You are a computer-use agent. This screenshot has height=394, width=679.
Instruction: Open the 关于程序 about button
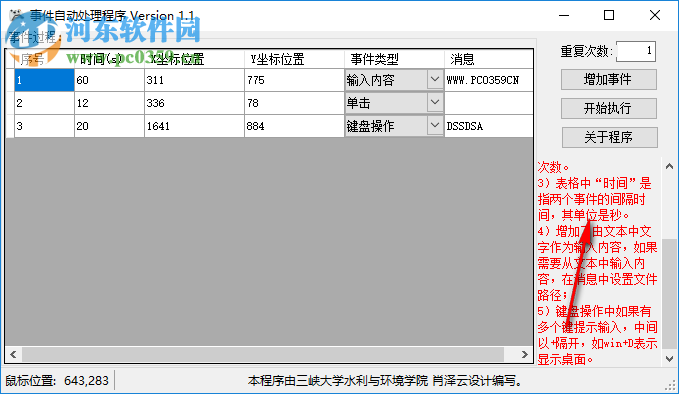pyautogui.click(x=610, y=137)
